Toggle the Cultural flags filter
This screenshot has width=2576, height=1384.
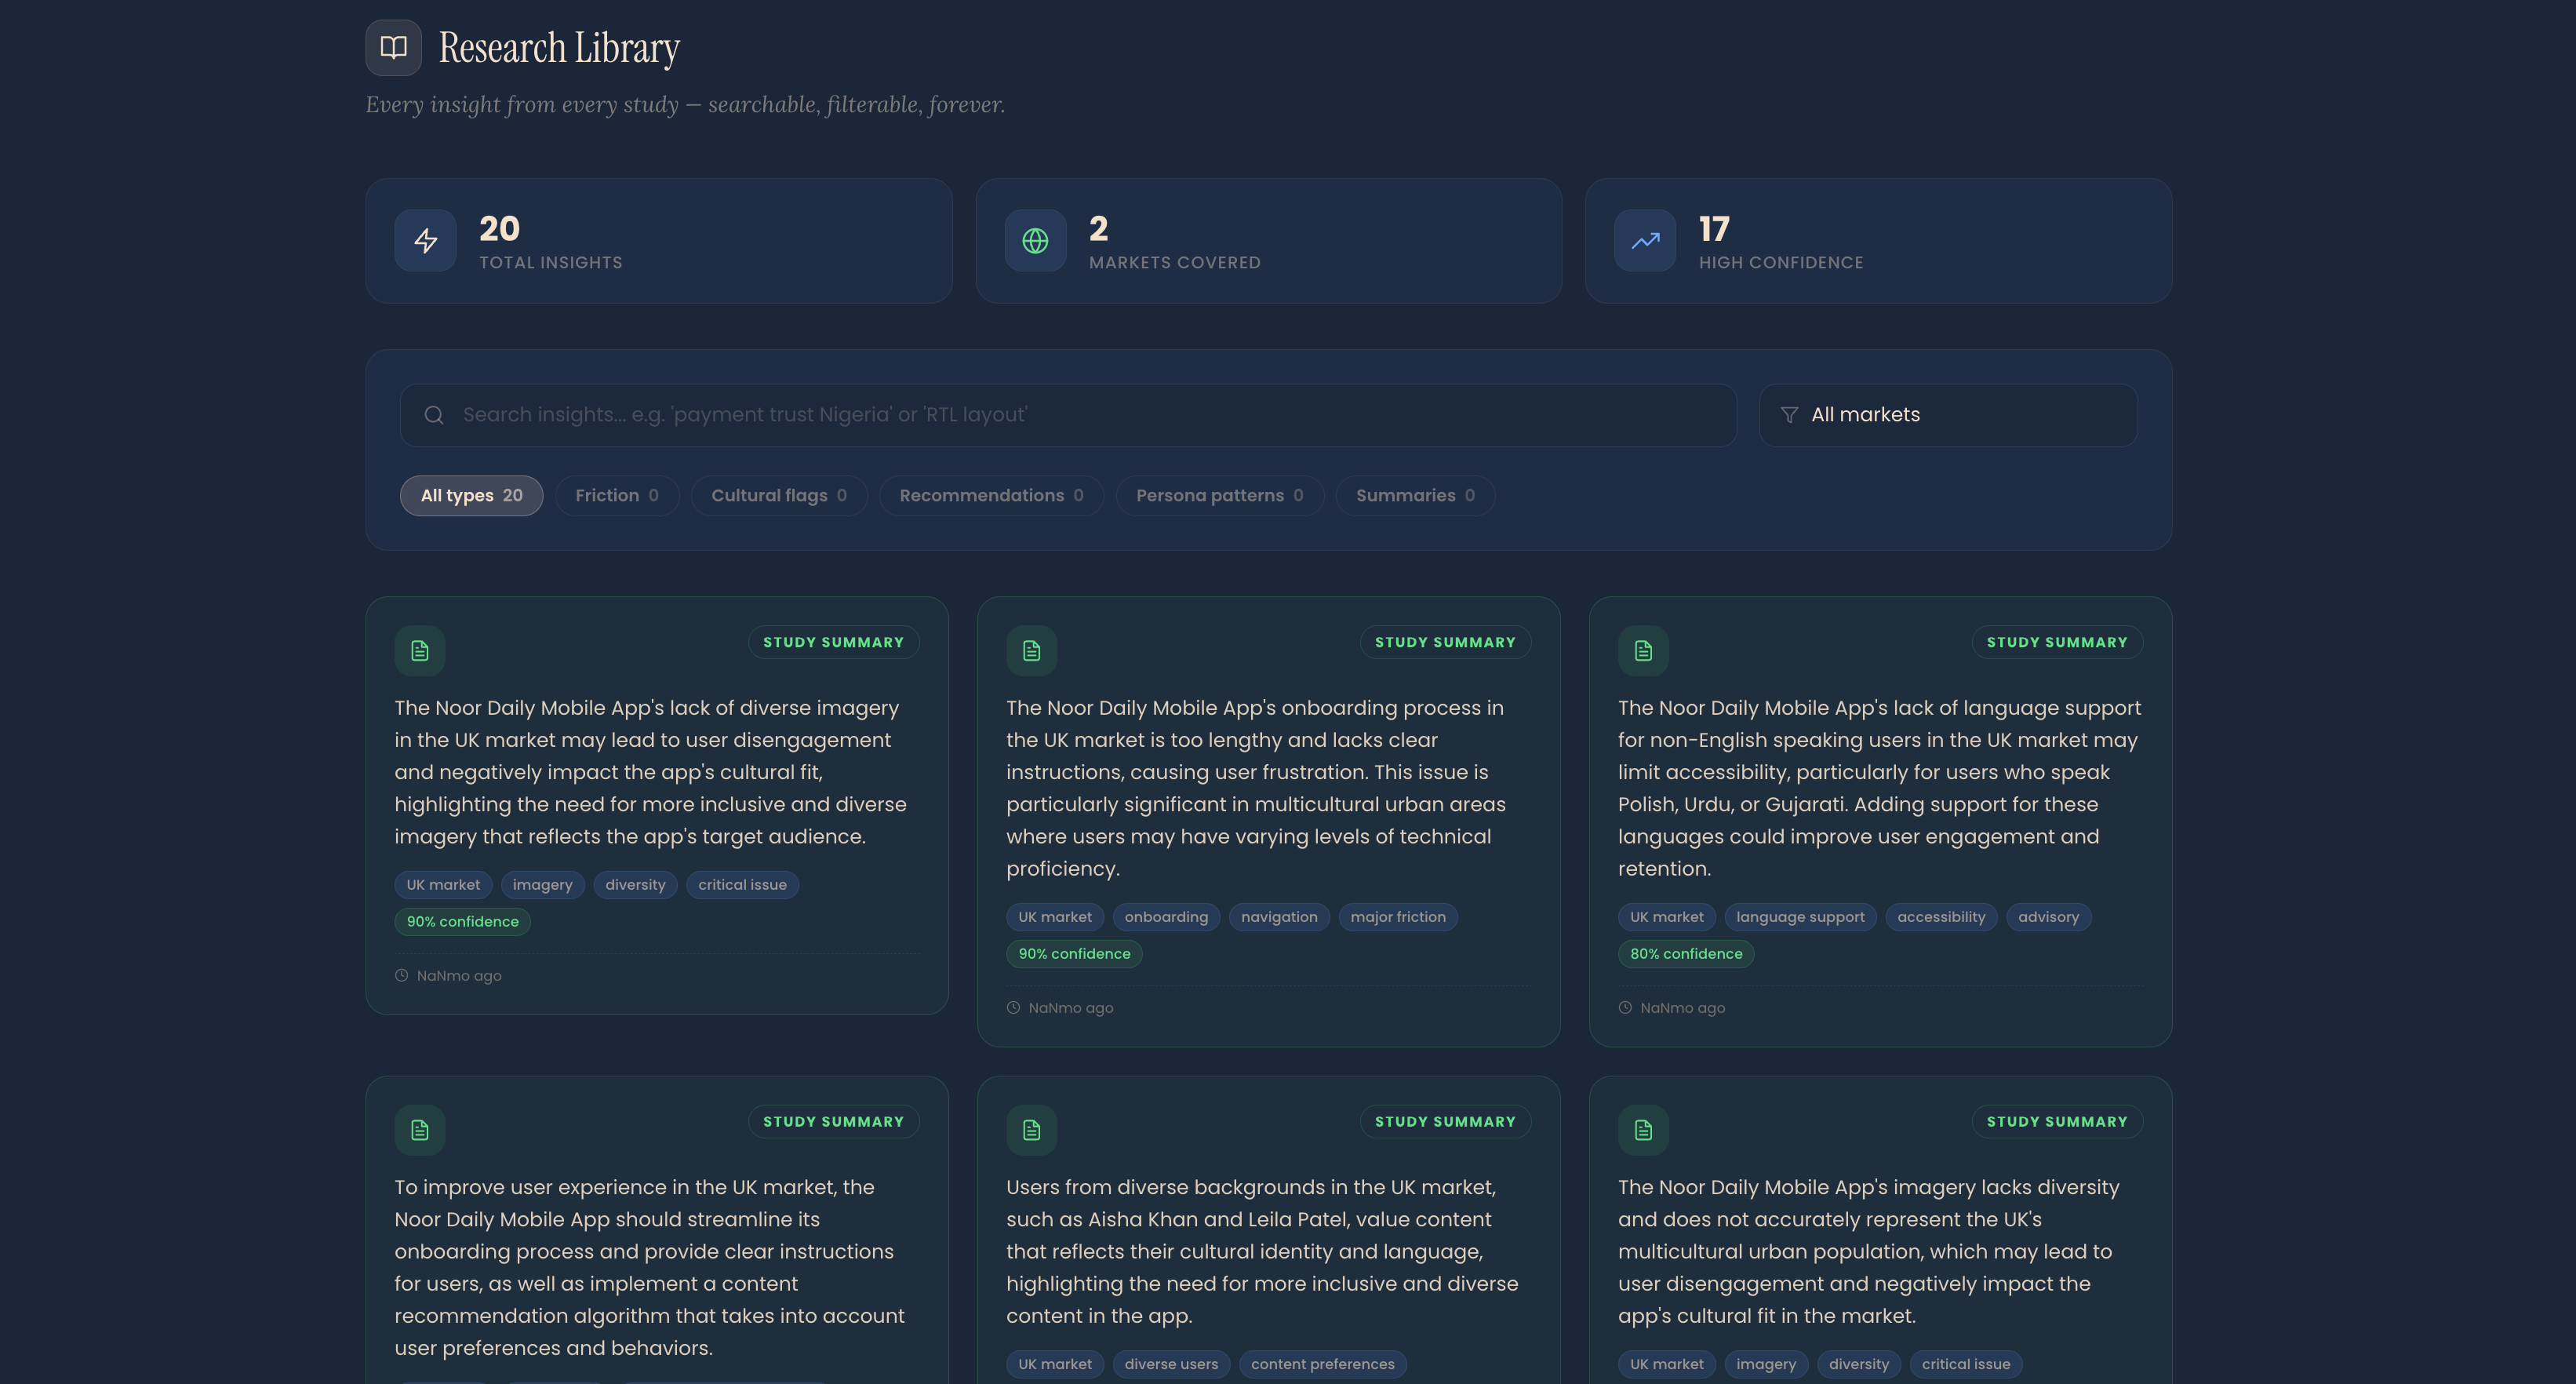coord(778,496)
